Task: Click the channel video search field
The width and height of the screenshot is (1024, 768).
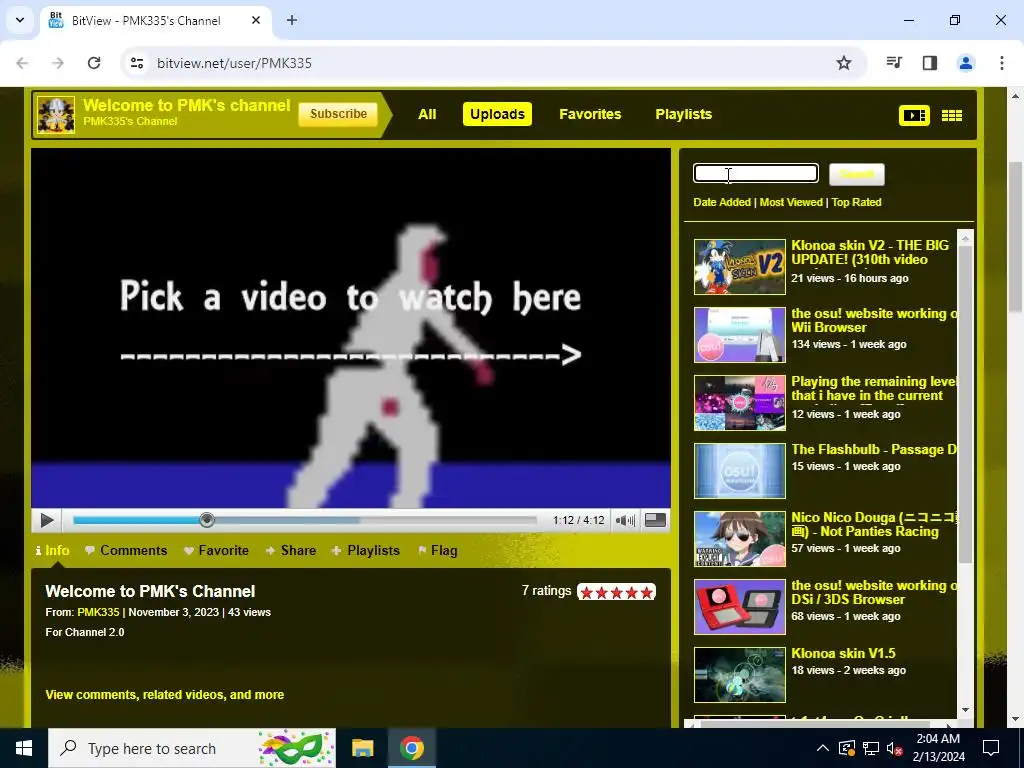Action: (x=756, y=173)
